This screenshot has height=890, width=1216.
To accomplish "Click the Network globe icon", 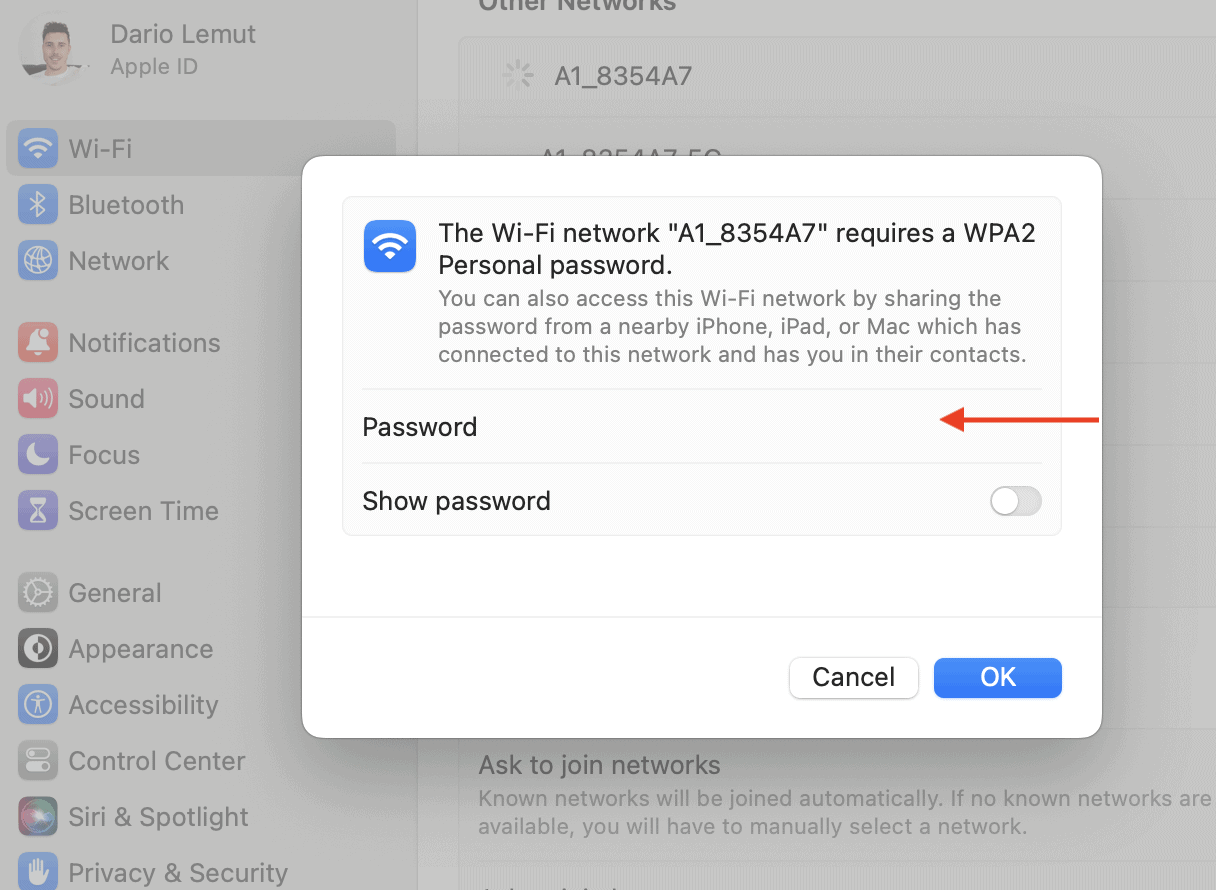I will point(37,260).
